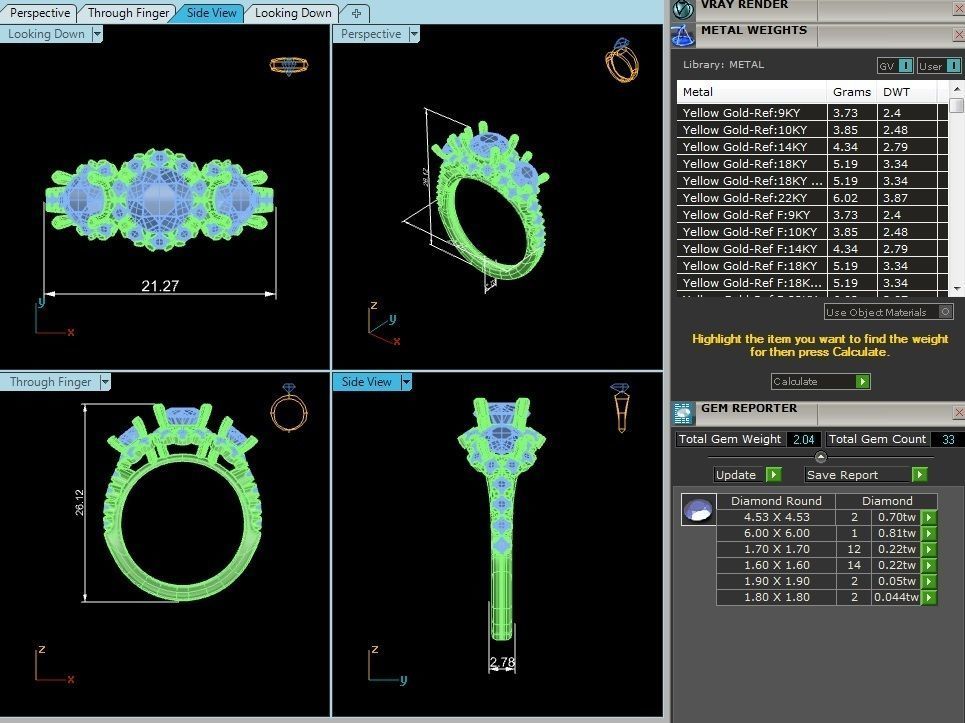Click green arrow for 1.90 X 1.90 row
Viewport: 965px width, 723px height.
(x=929, y=581)
